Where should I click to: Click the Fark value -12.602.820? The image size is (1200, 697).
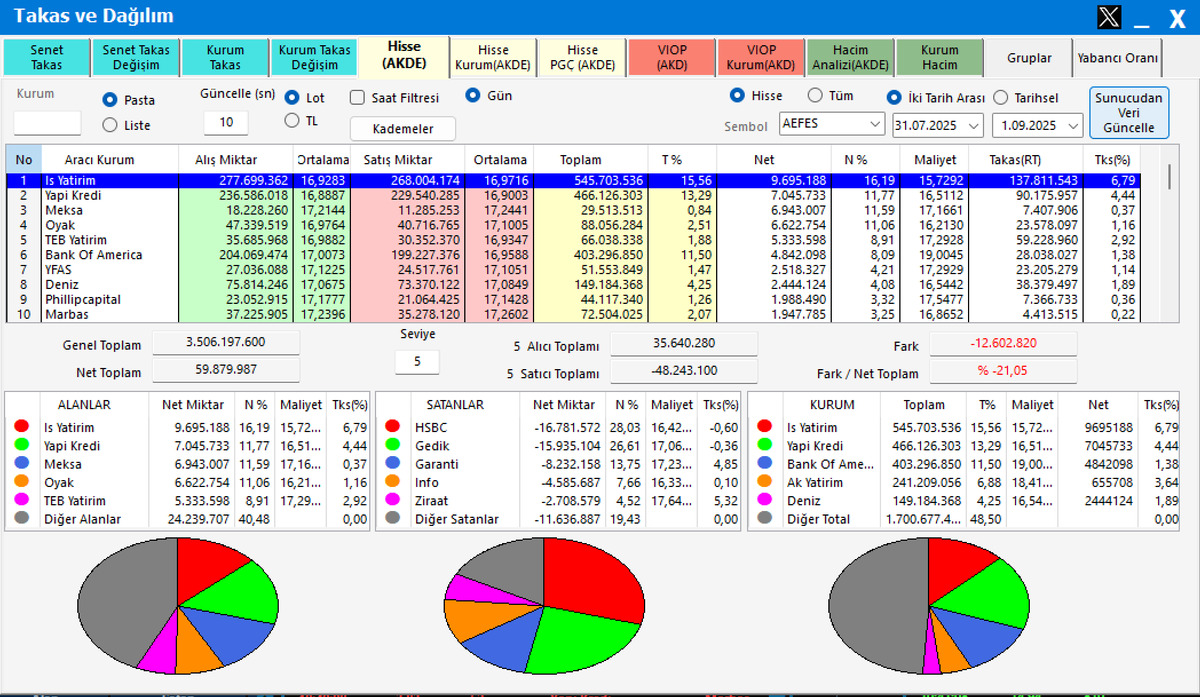coord(1003,344)
